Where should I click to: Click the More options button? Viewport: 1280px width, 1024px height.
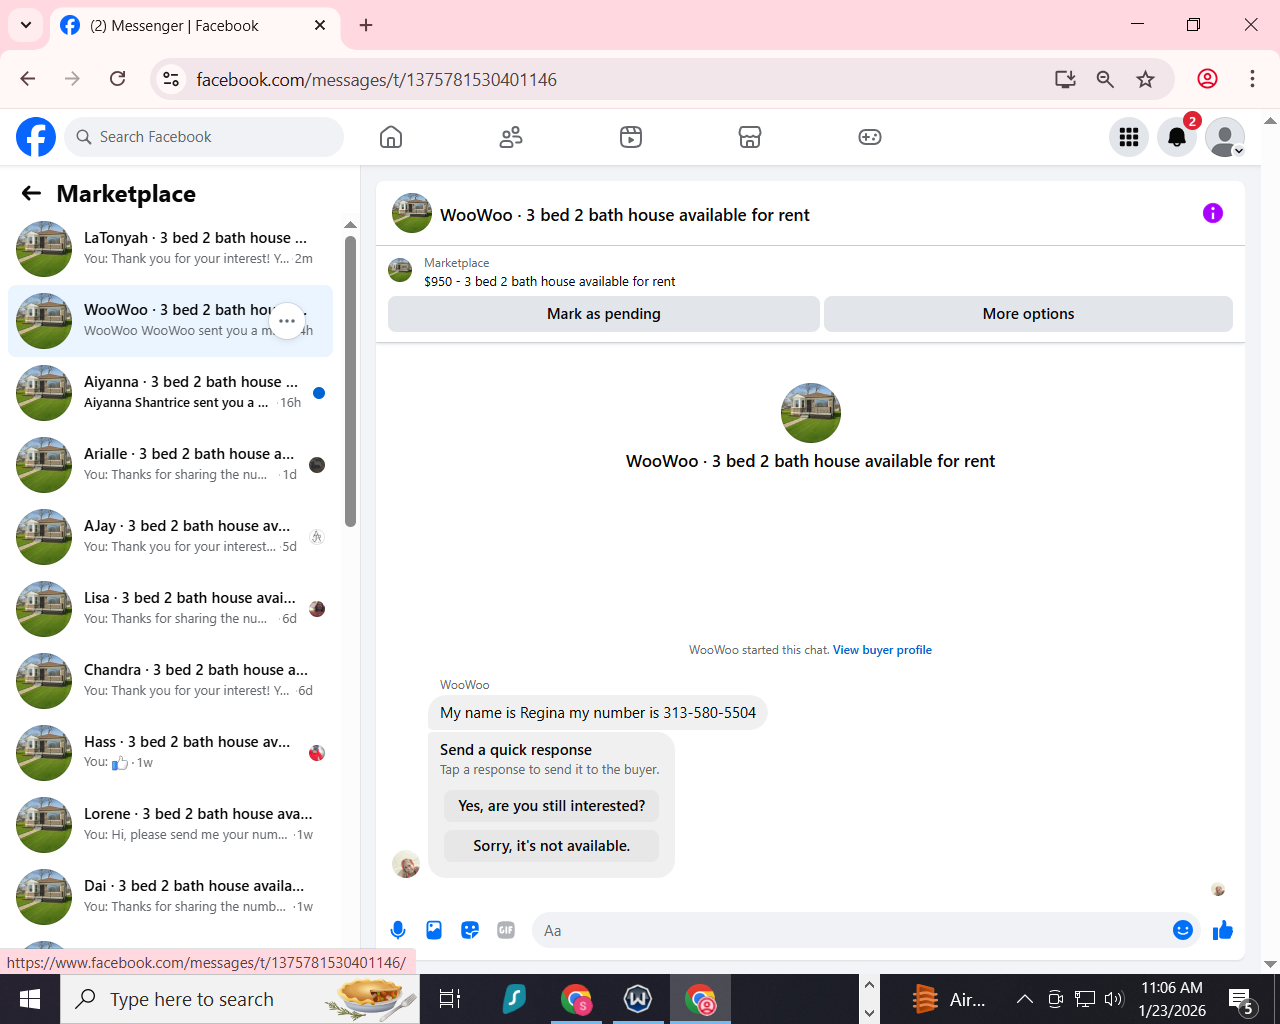(1028, 314)
